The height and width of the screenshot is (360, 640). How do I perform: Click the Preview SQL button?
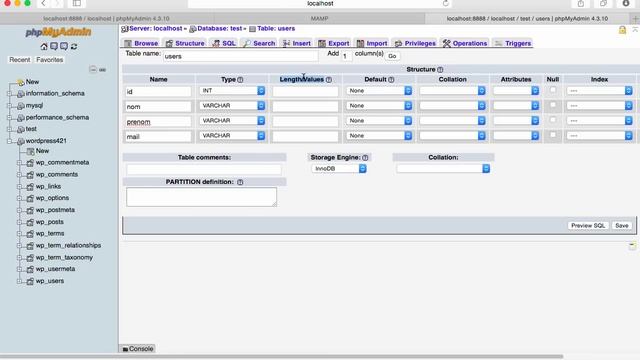588,226
